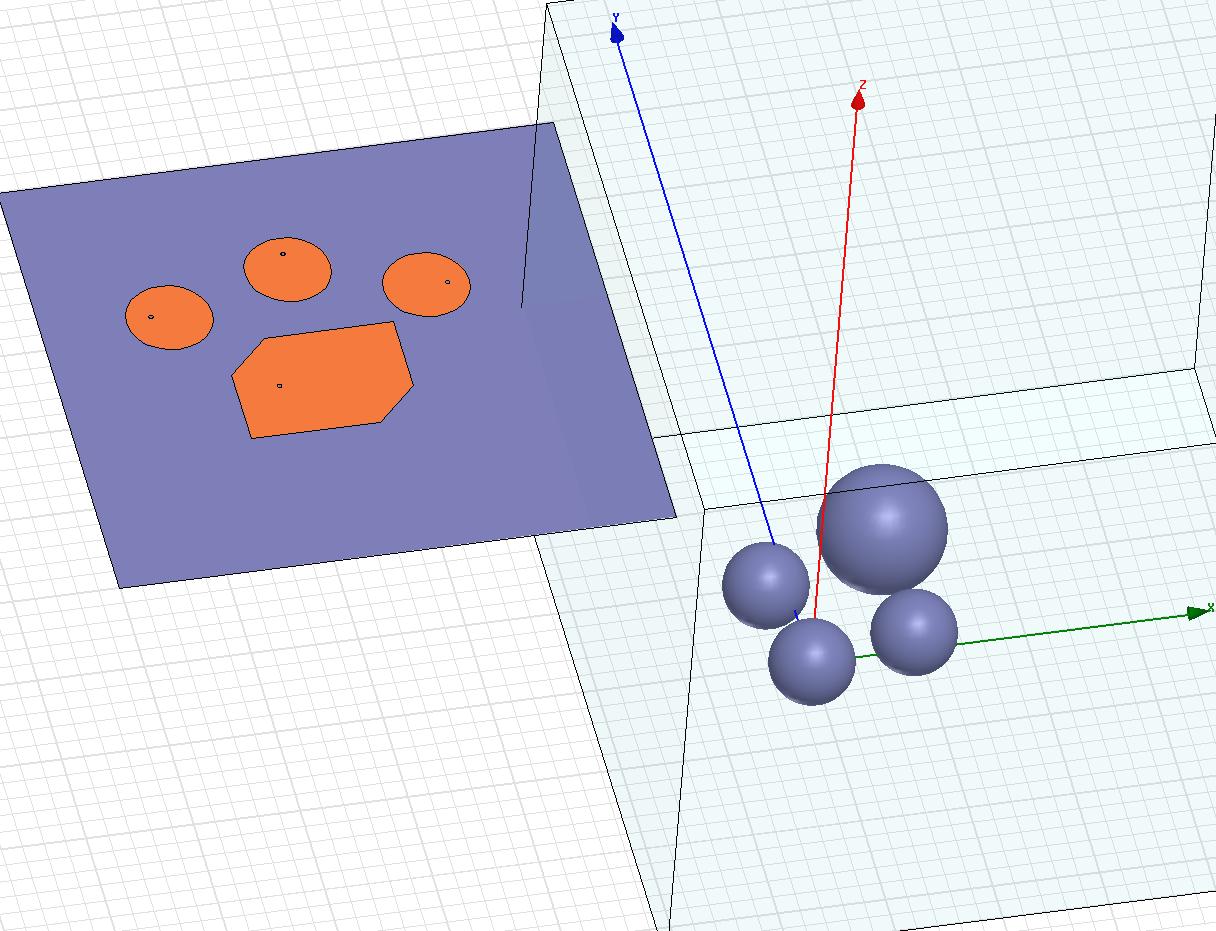
Task: Click the small point inside the polygon
Action: tap(279, 385)
